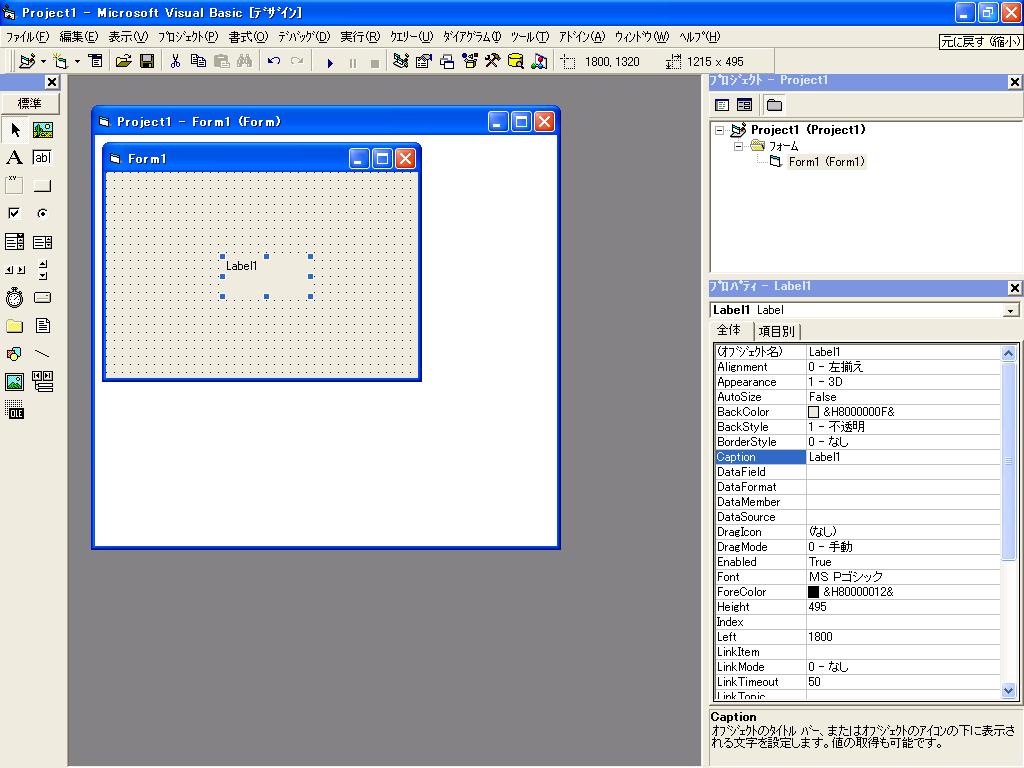Open Add Form dropdown arrow
The width and height of the screenshot is (1024, 768).
pos(77,61)
